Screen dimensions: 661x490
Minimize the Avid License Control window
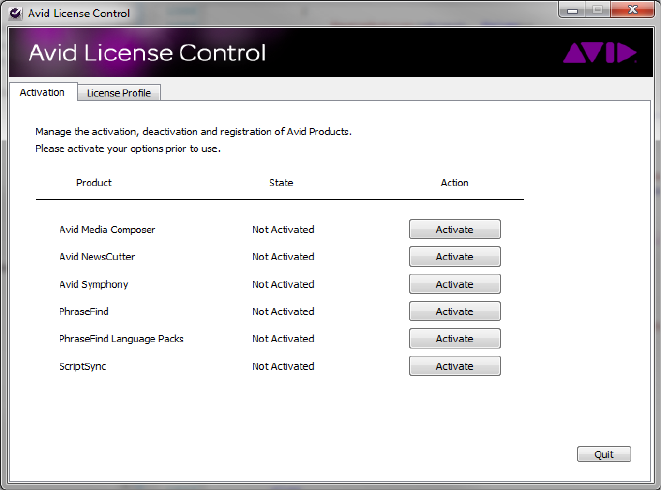pyautogui.click(x=572, y=10)
